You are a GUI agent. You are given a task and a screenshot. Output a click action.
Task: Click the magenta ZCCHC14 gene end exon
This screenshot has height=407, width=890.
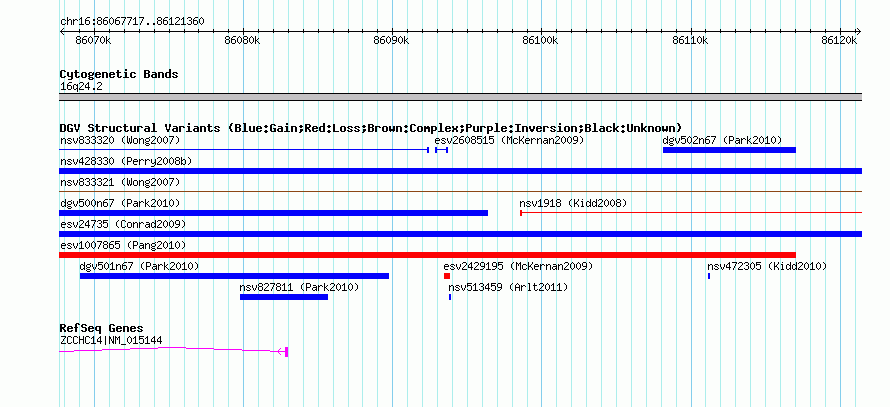tap(287, 351)
